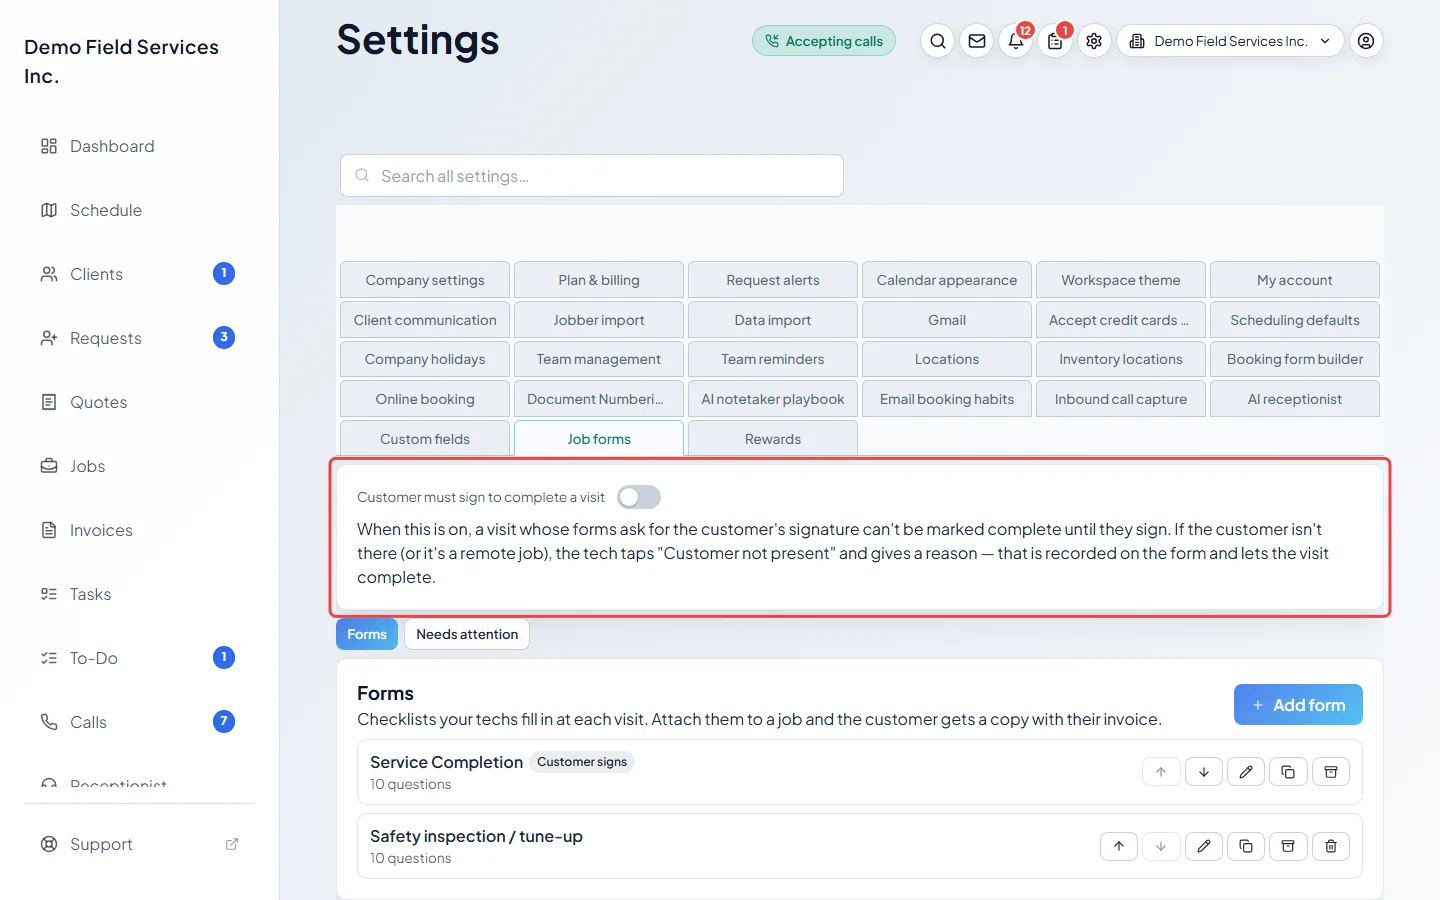Viewport: 1440px width, 900px height.
Task: Open the Team management tab
Action: point(599,359)
